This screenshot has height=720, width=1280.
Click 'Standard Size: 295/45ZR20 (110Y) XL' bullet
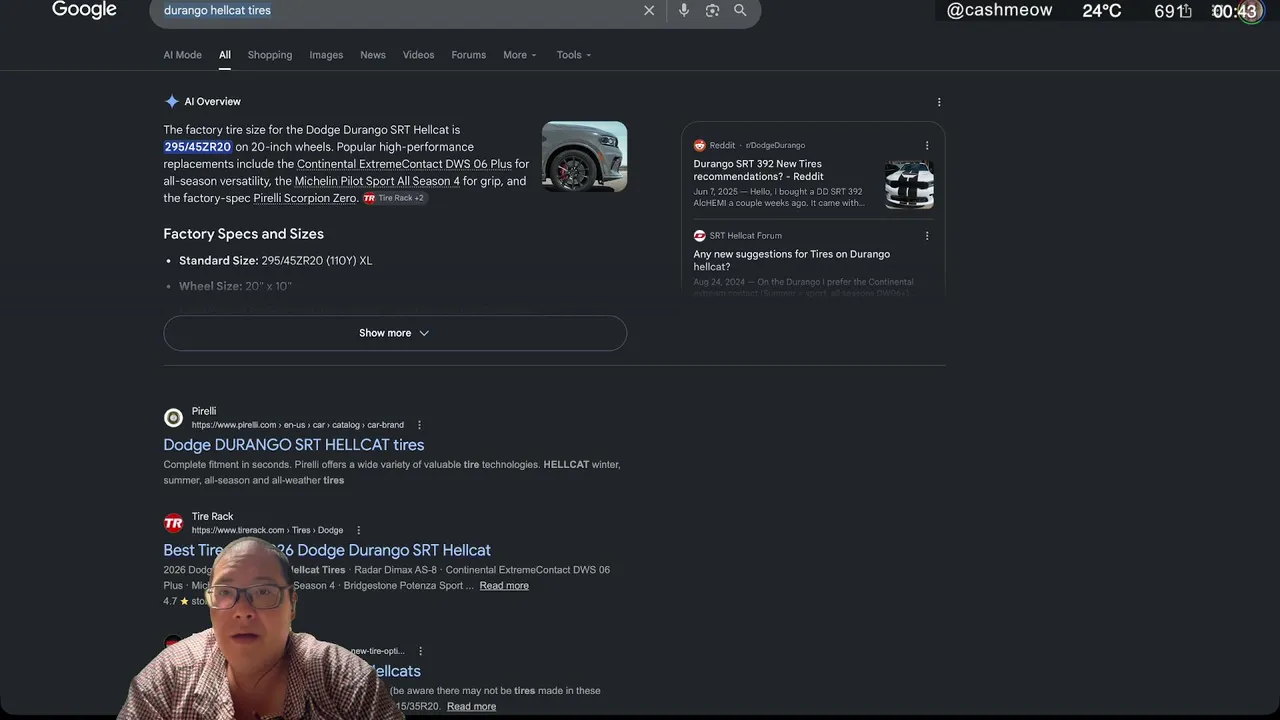point(276,261)
